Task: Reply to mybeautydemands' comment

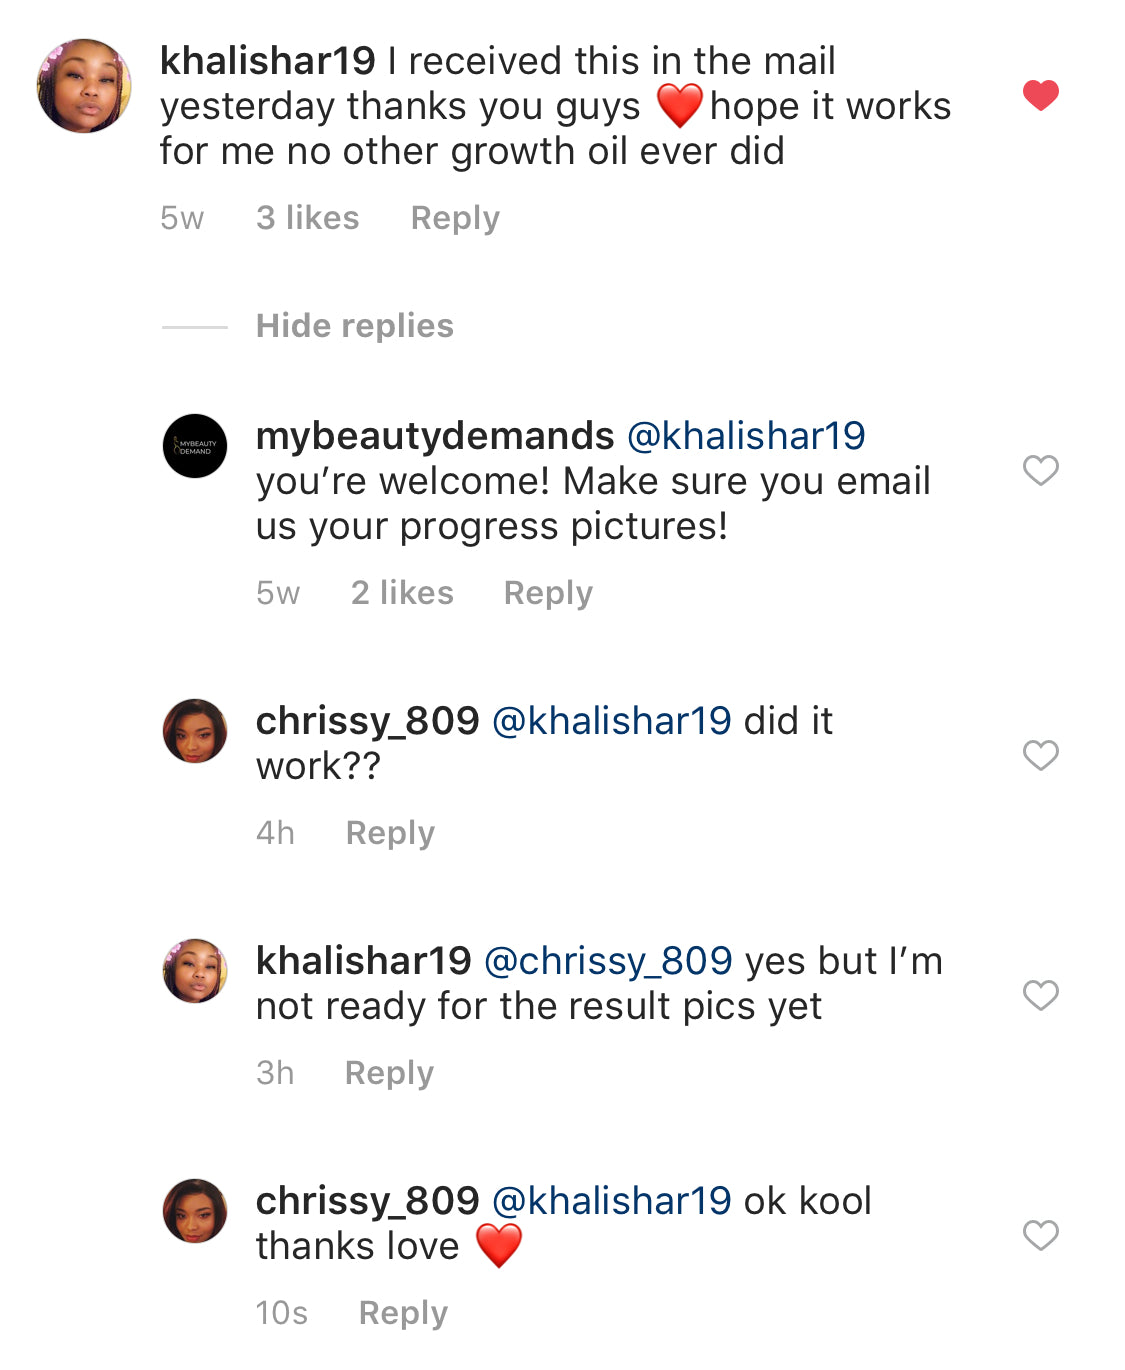Action: tap(548, 593)
